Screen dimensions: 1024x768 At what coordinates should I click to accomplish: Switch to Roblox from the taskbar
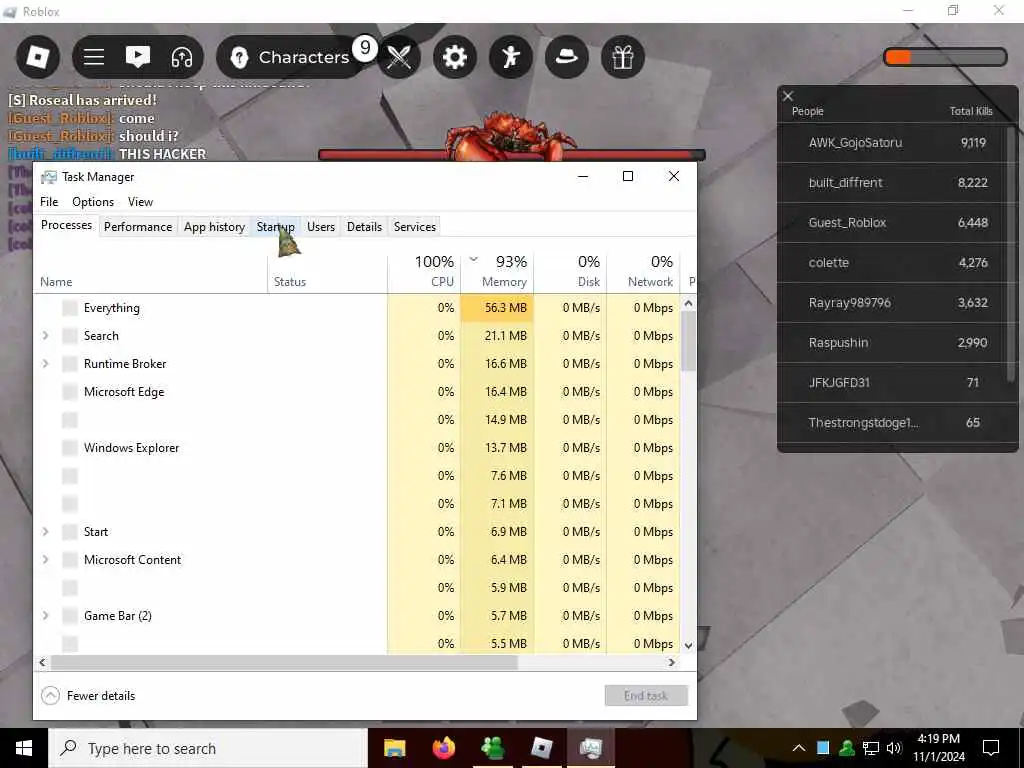pyautogui.click(x=542, y=748)
